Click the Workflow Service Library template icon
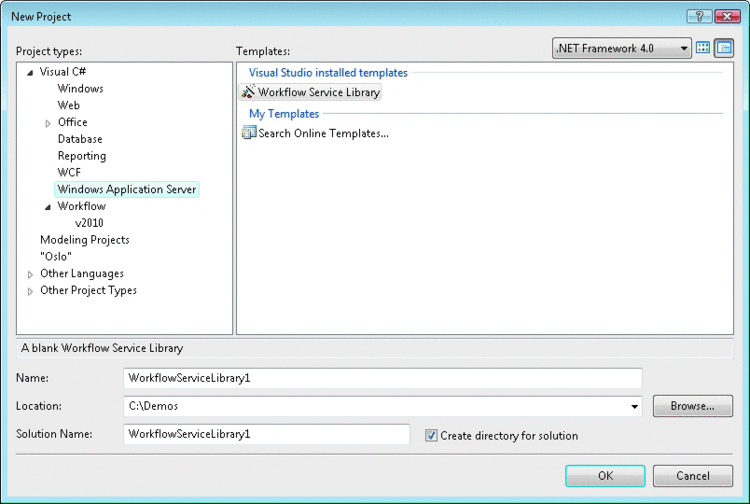 [248, 91]
